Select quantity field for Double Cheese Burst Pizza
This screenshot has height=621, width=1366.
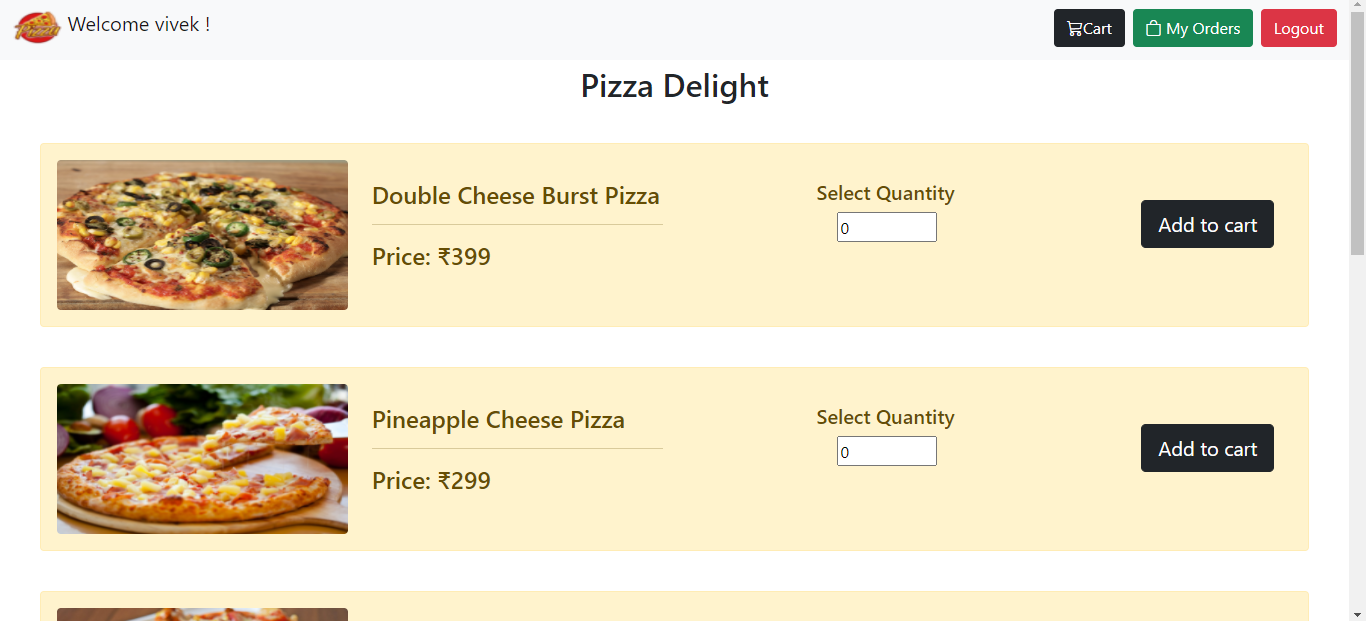(886, 227)
